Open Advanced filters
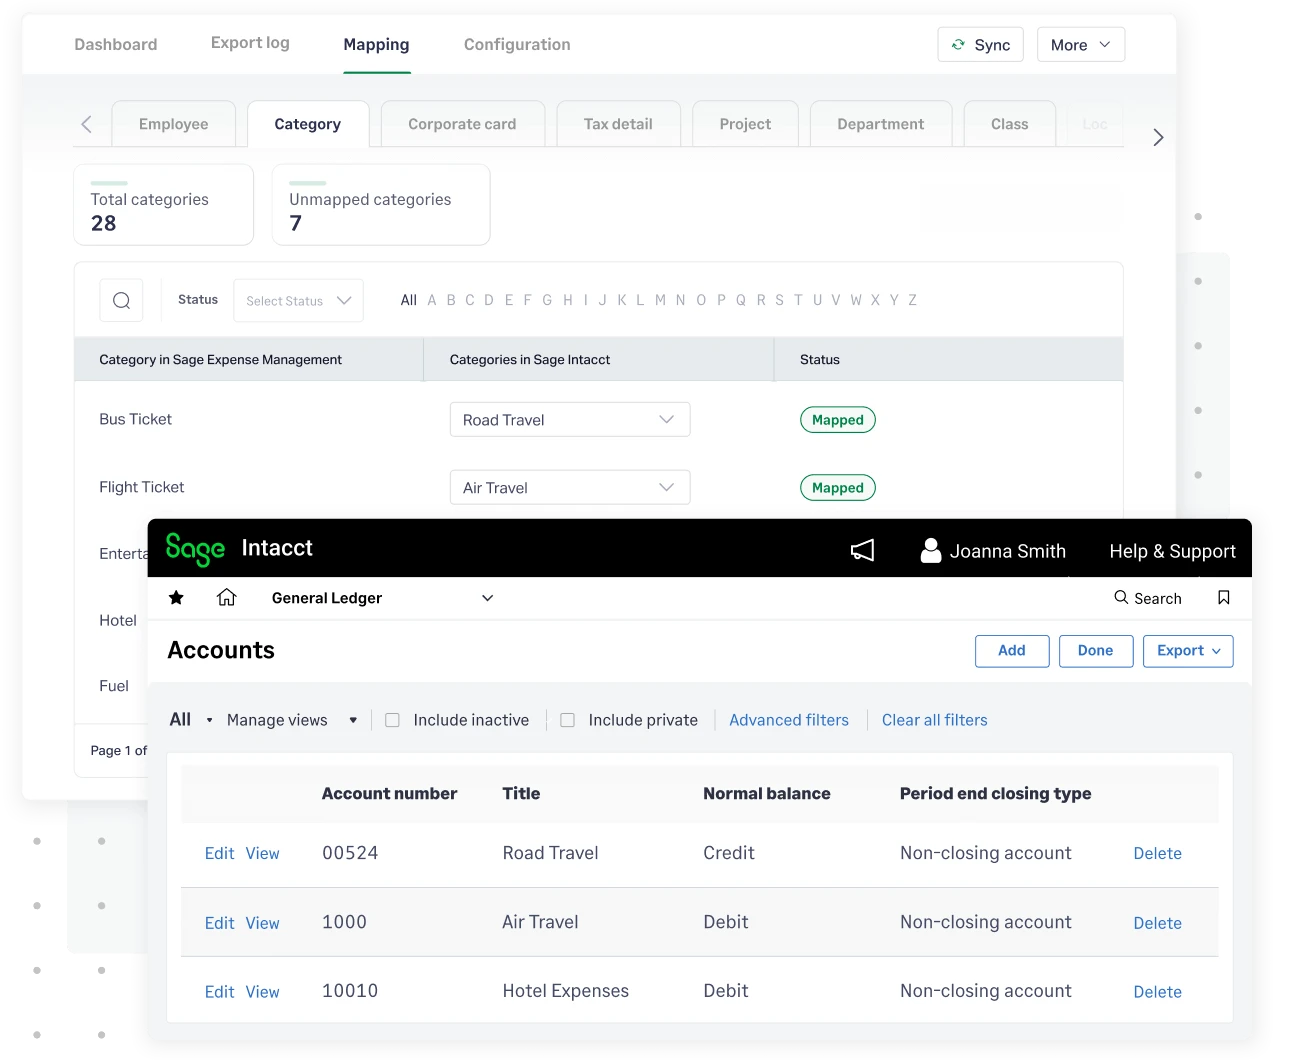 click(789, 719)
